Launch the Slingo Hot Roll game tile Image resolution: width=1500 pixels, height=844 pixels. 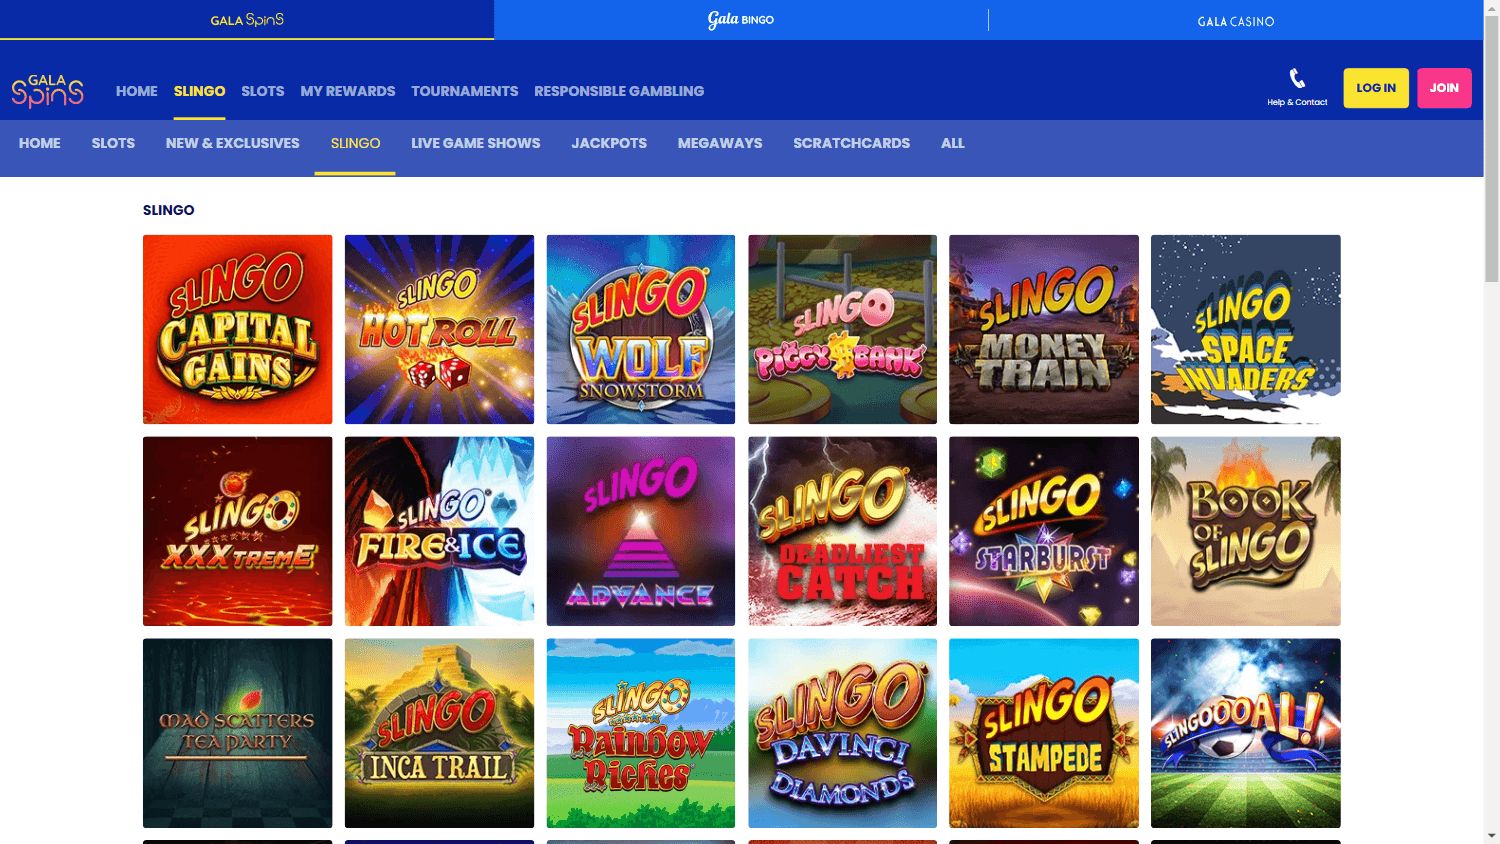click(439, 329)
